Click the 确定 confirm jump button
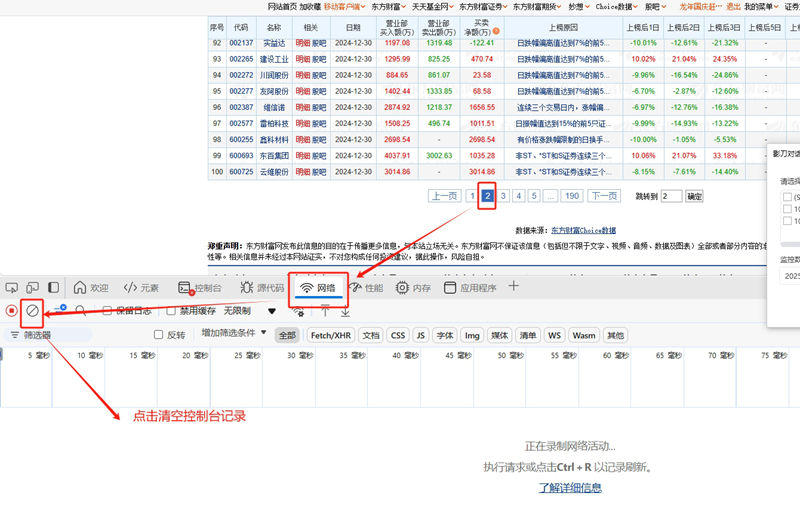 click(694, 196)
